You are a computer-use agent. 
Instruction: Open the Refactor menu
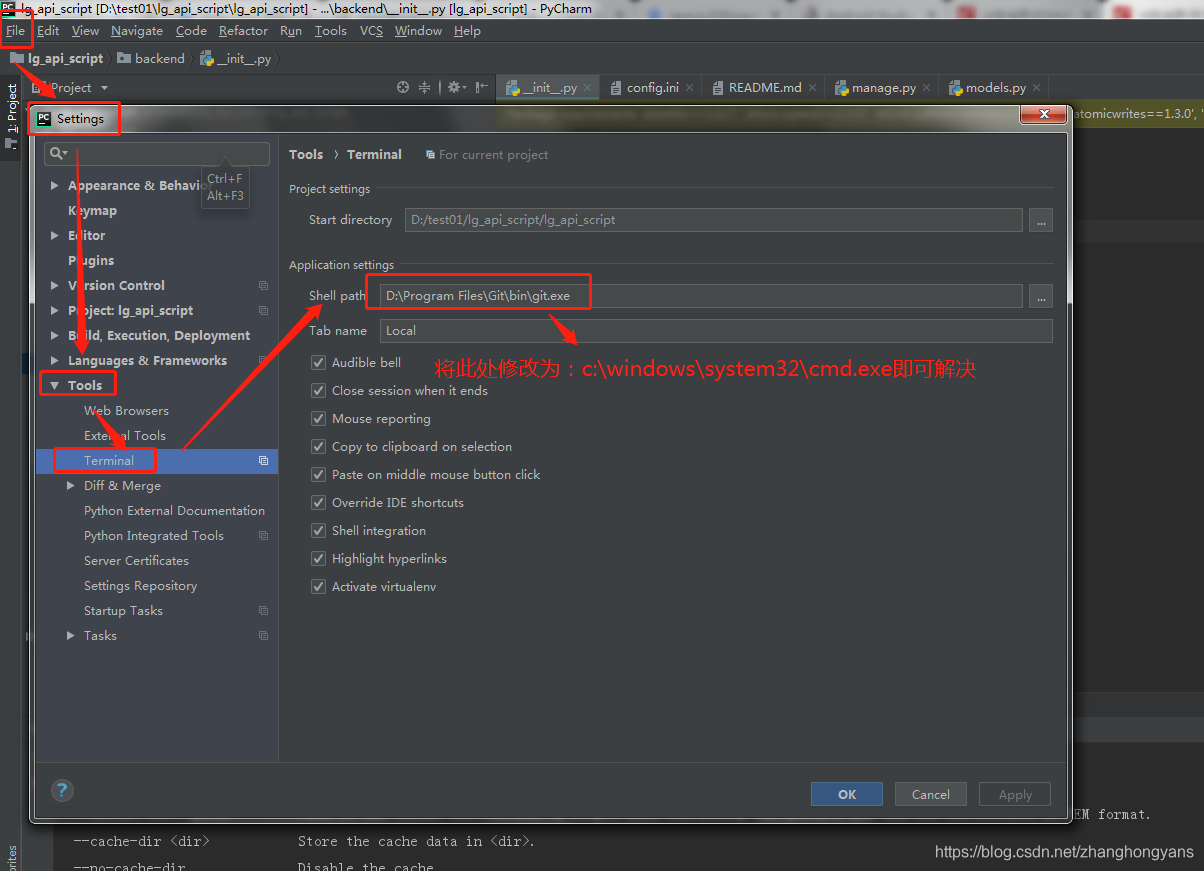[244, 31]
